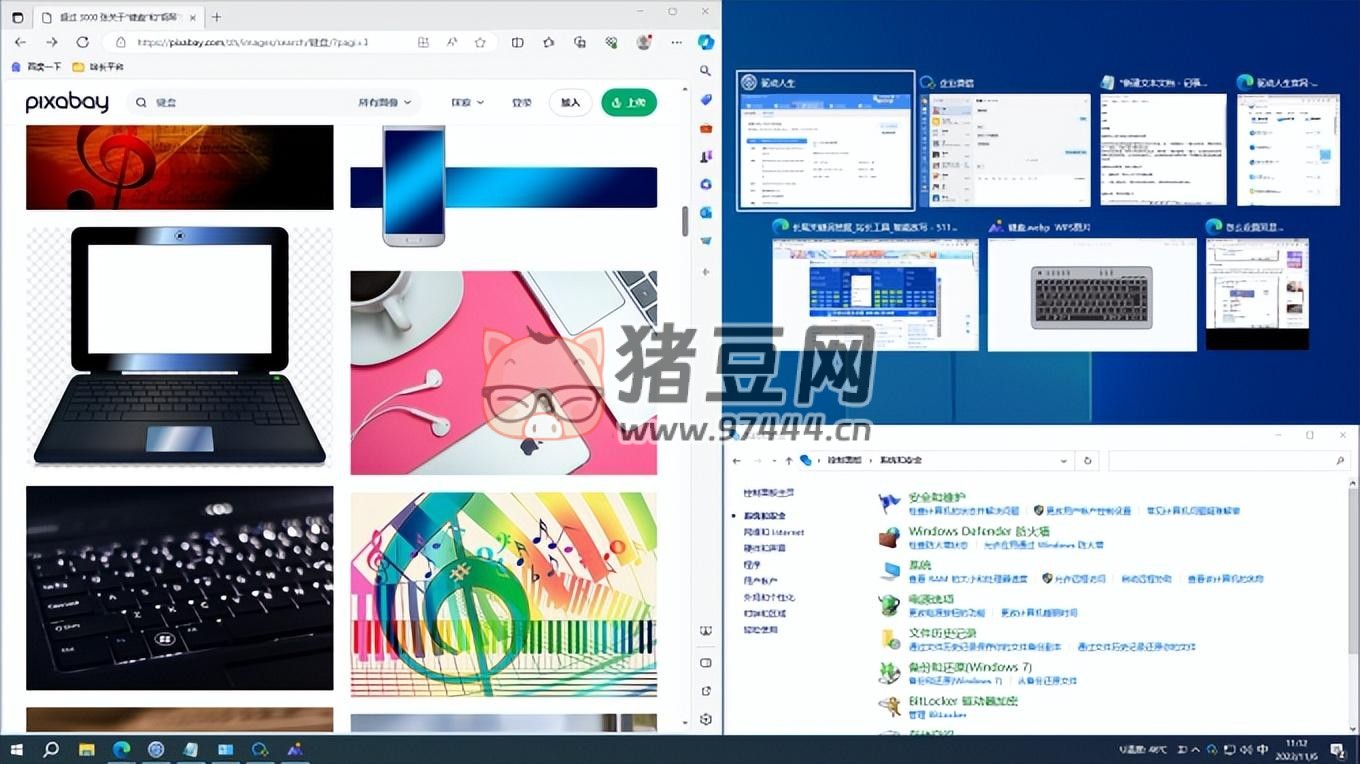Open Edge split screen icon
This screenshot has height=764, width=1360.
point(517,42)
